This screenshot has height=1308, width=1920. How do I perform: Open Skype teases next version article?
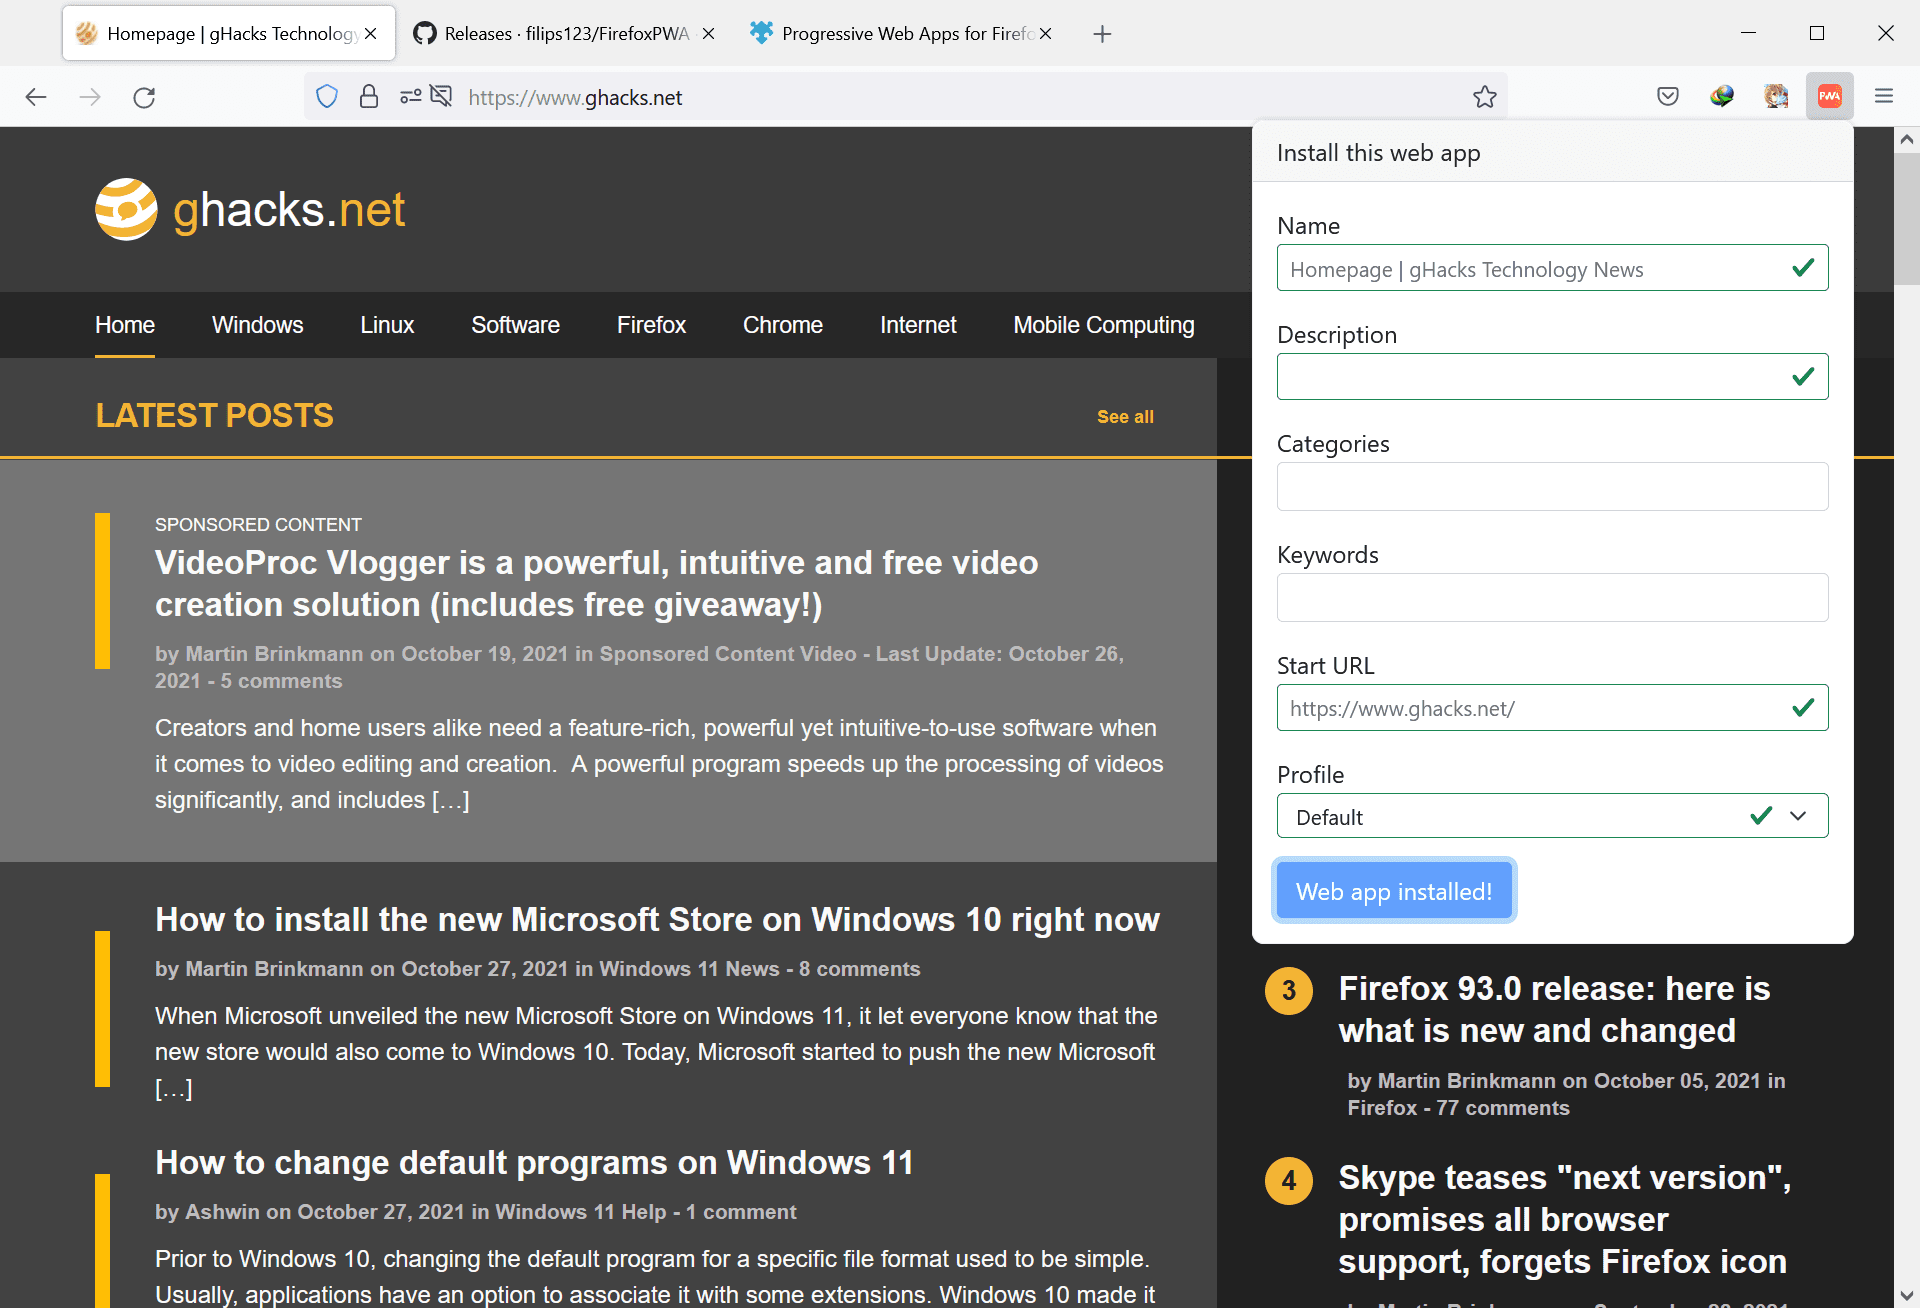point(1565,1220)
